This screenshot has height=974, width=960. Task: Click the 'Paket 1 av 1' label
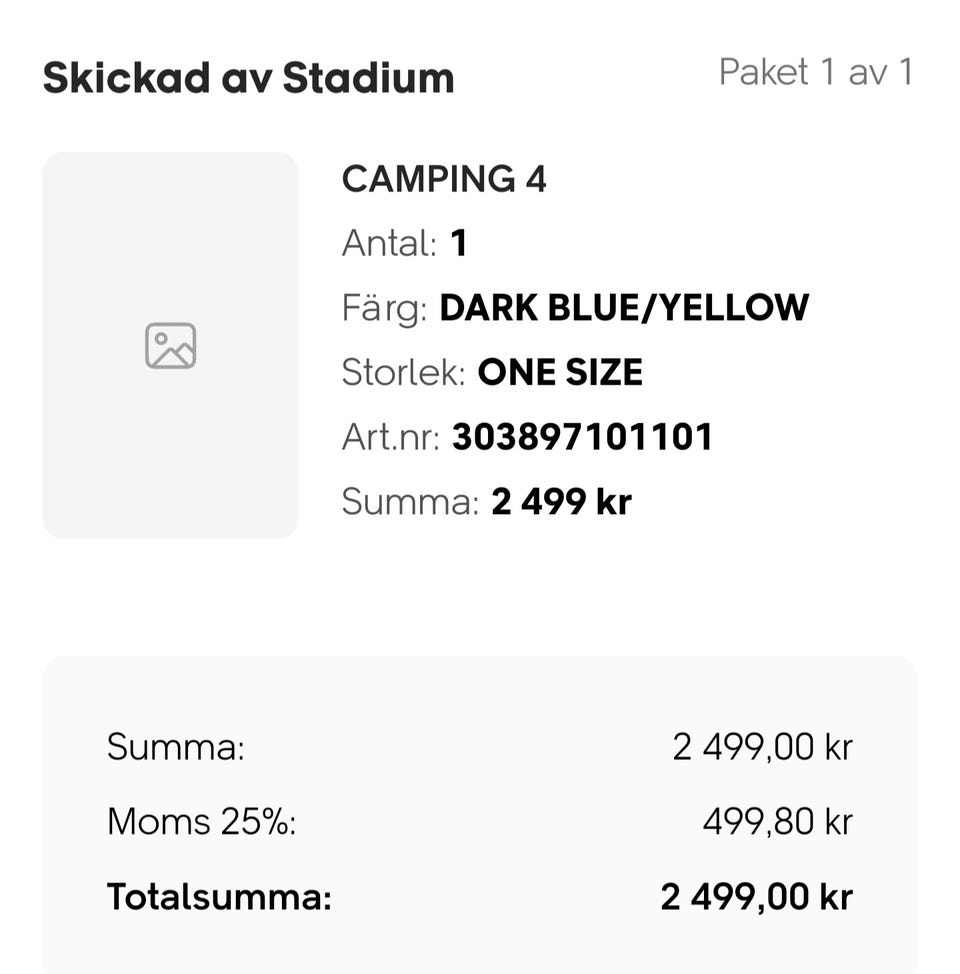[815, 72]
